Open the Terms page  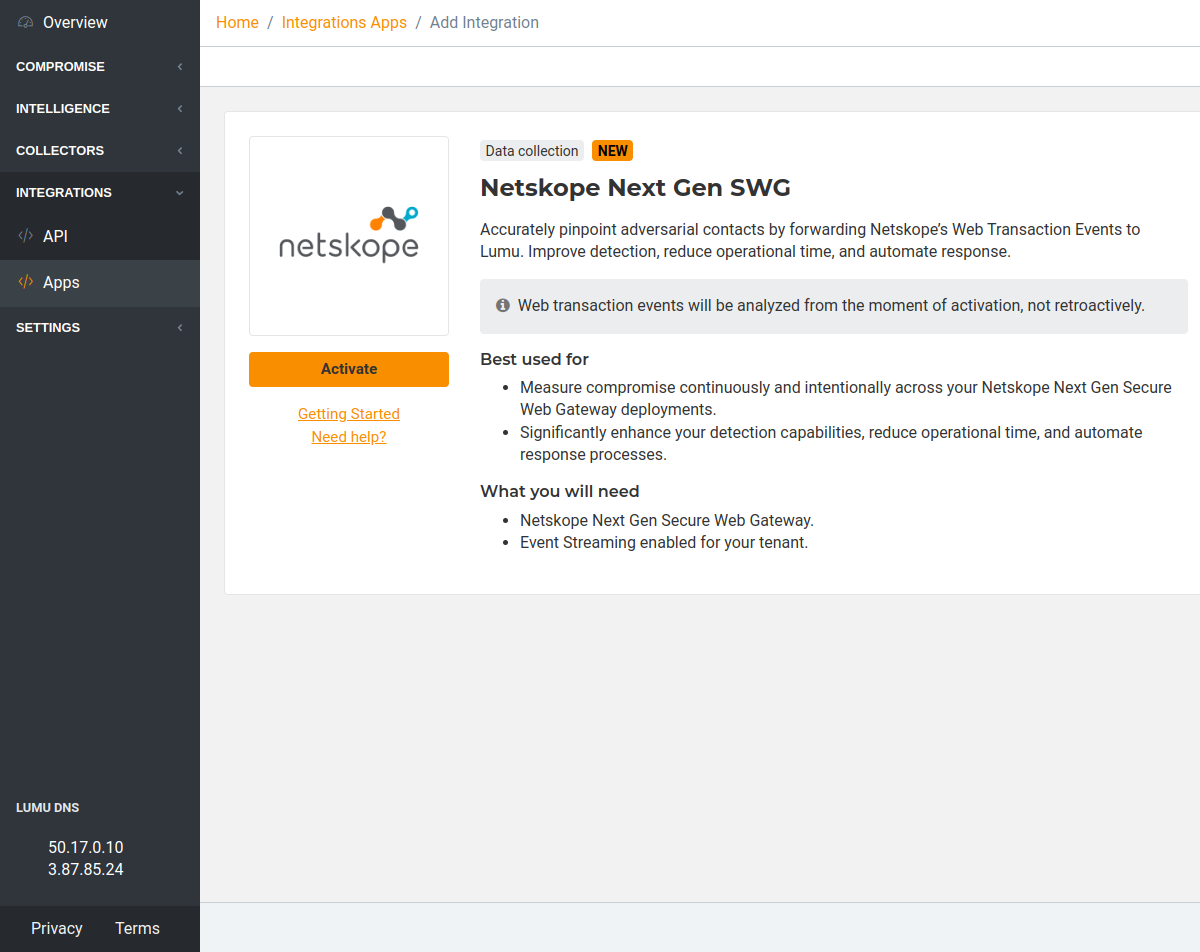136,928
